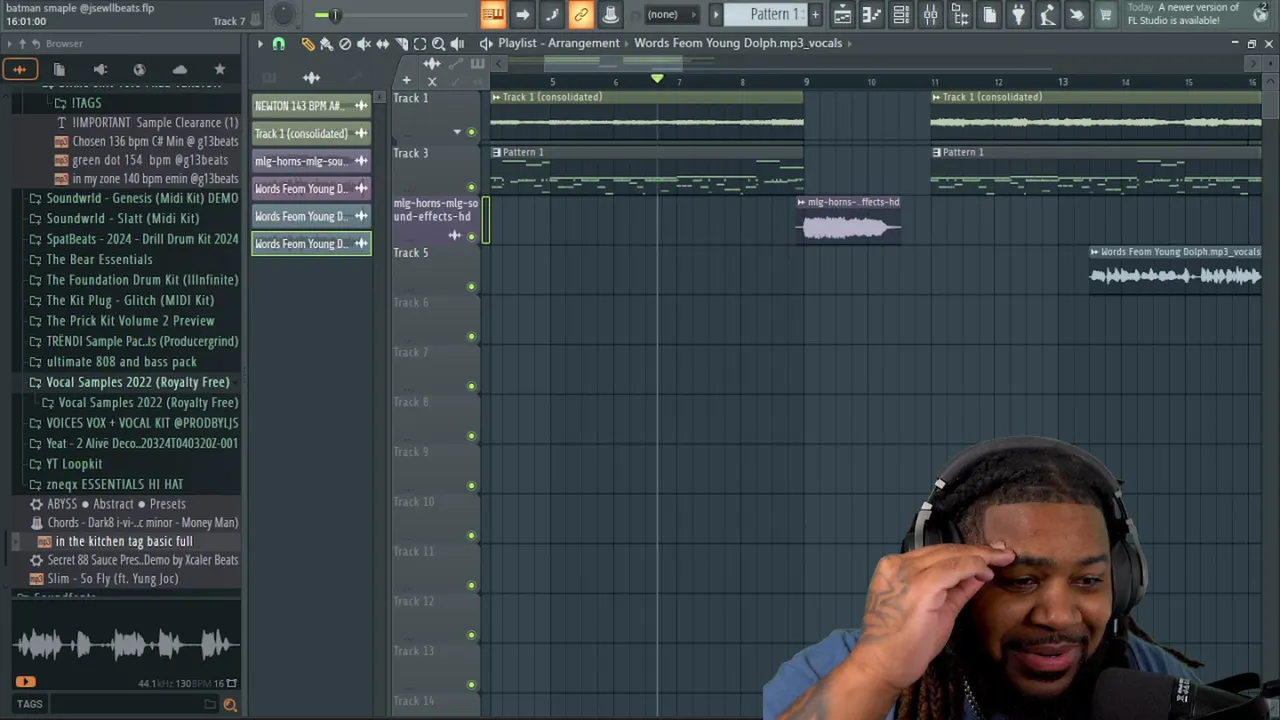Open the Playlist view from top toolbar

(842, 14)
